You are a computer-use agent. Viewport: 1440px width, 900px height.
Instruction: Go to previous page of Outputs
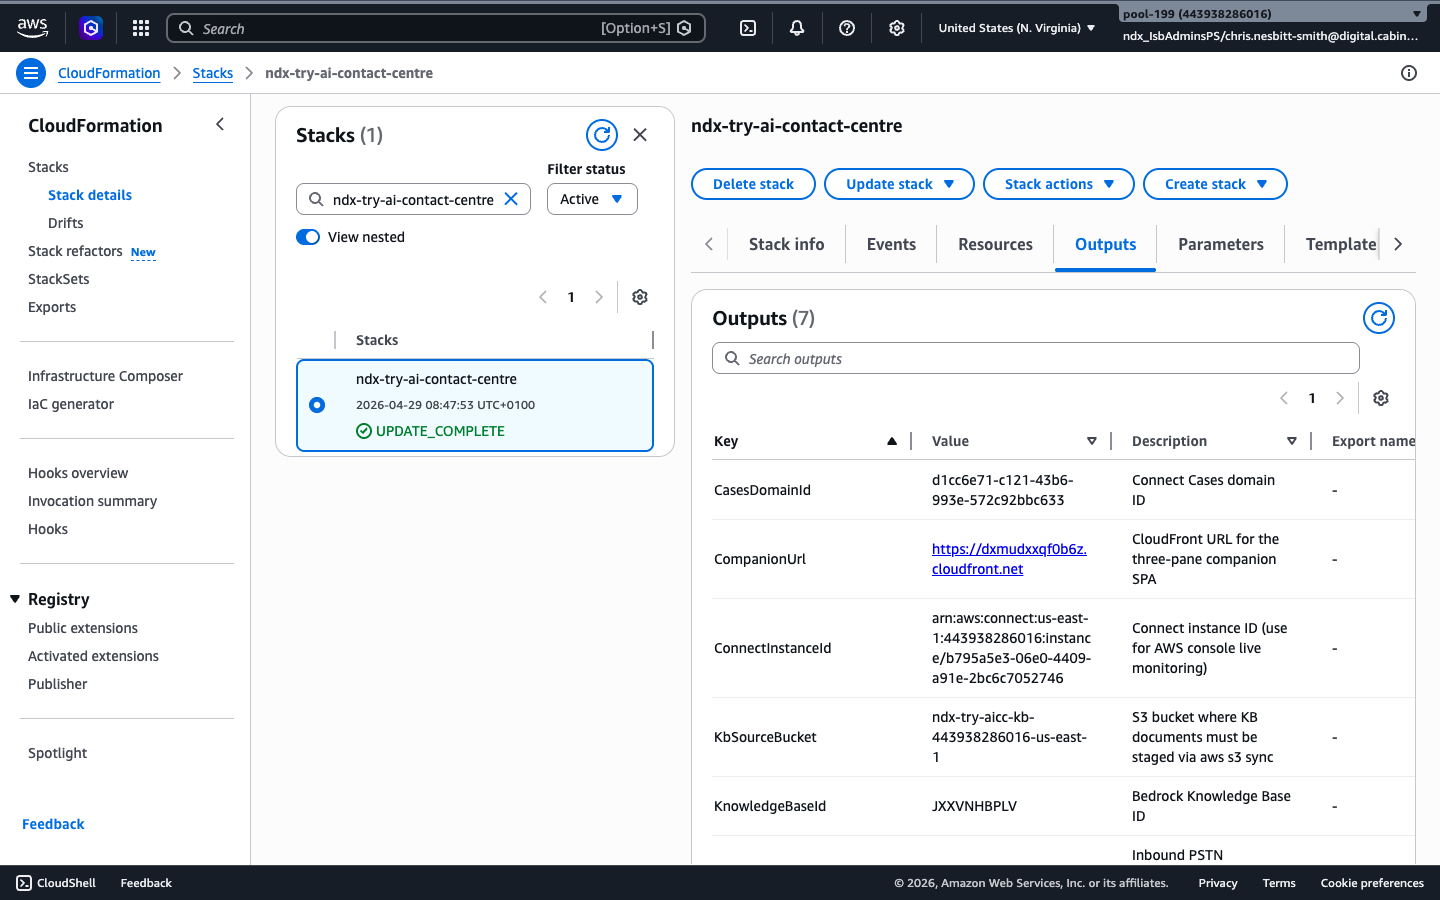(x=1284, y=398)
